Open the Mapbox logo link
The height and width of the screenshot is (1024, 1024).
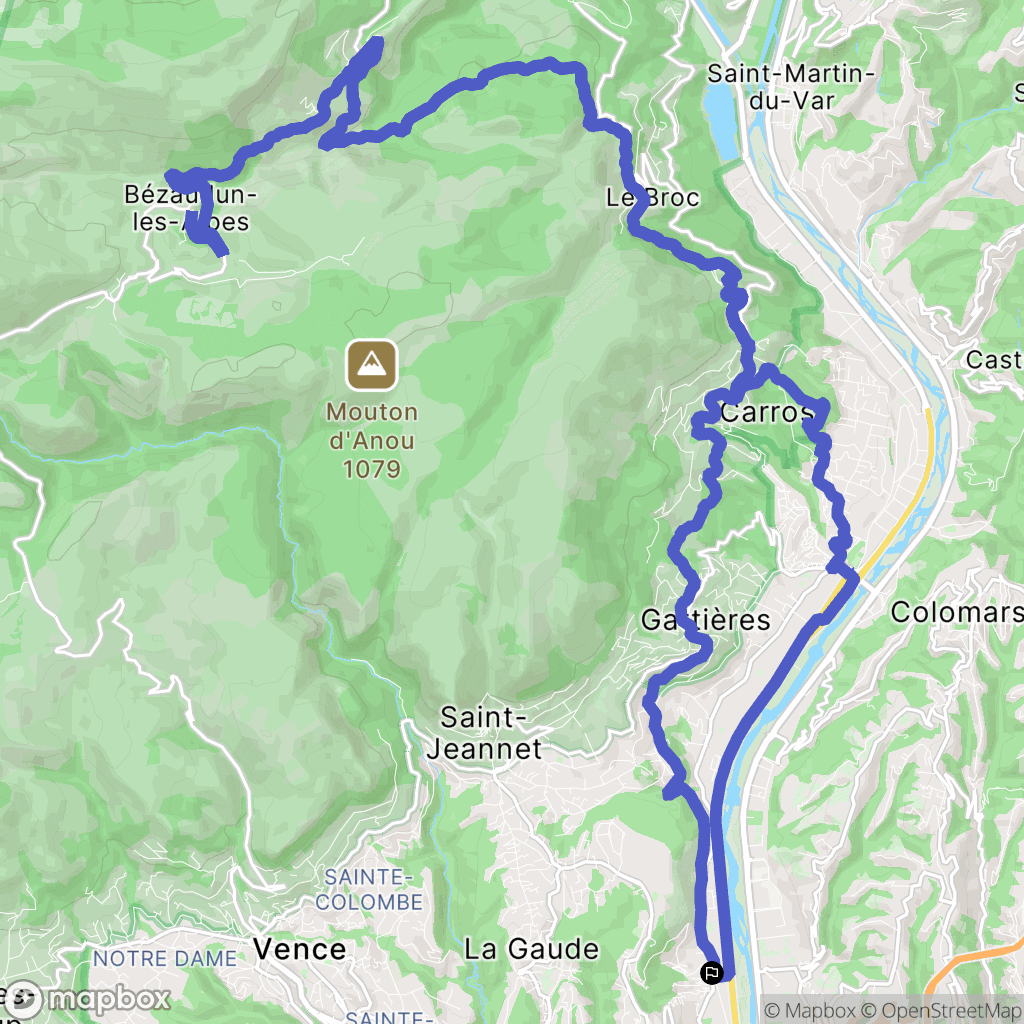88,1000
